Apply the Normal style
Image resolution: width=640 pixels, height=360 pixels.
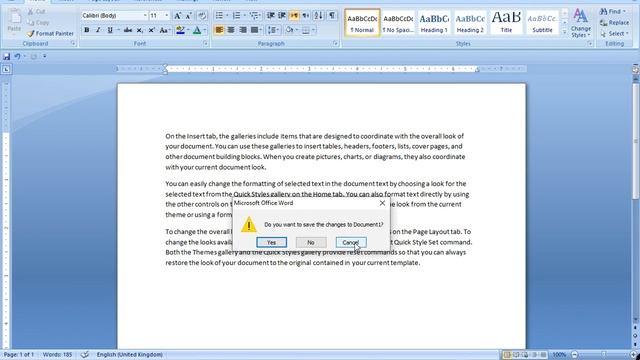tap(362, 23)
